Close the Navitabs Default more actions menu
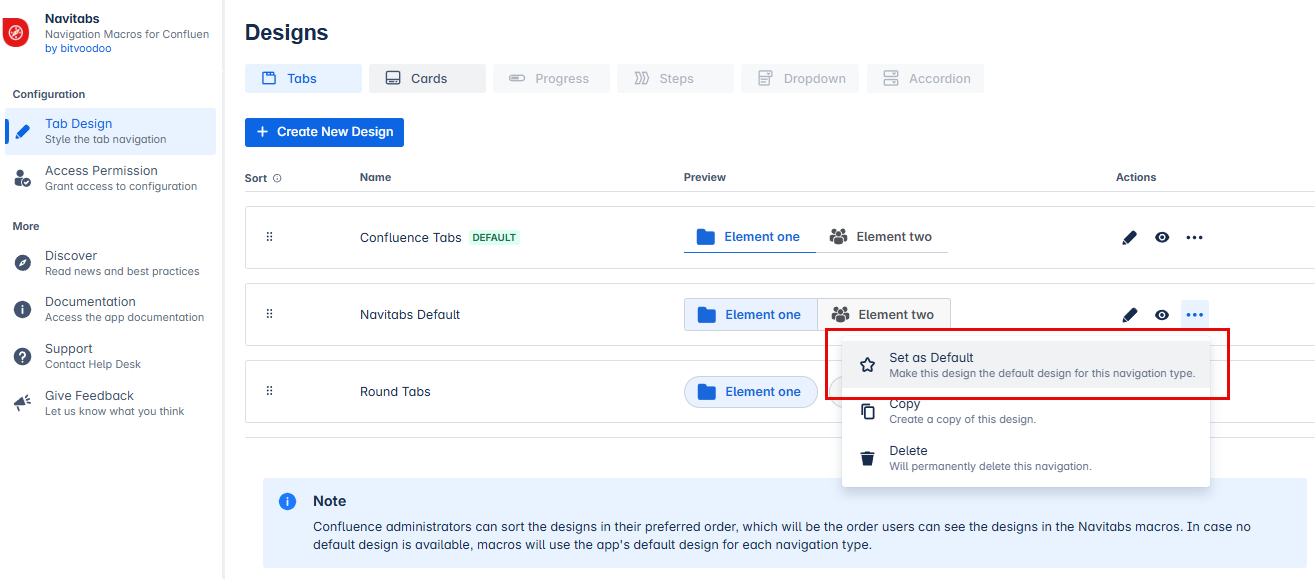 coord(1194,315)
